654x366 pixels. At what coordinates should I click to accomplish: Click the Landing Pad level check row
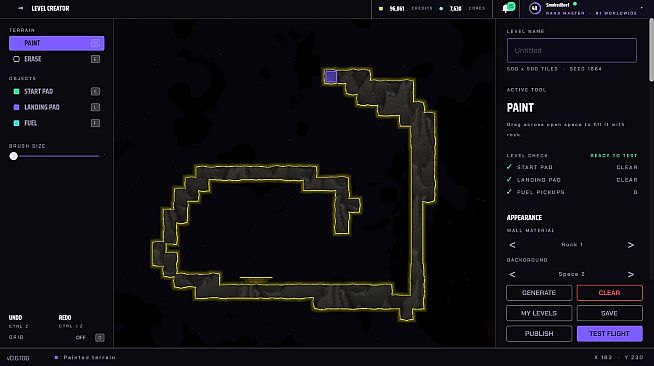pyautogui.click(x=572, y=180)
